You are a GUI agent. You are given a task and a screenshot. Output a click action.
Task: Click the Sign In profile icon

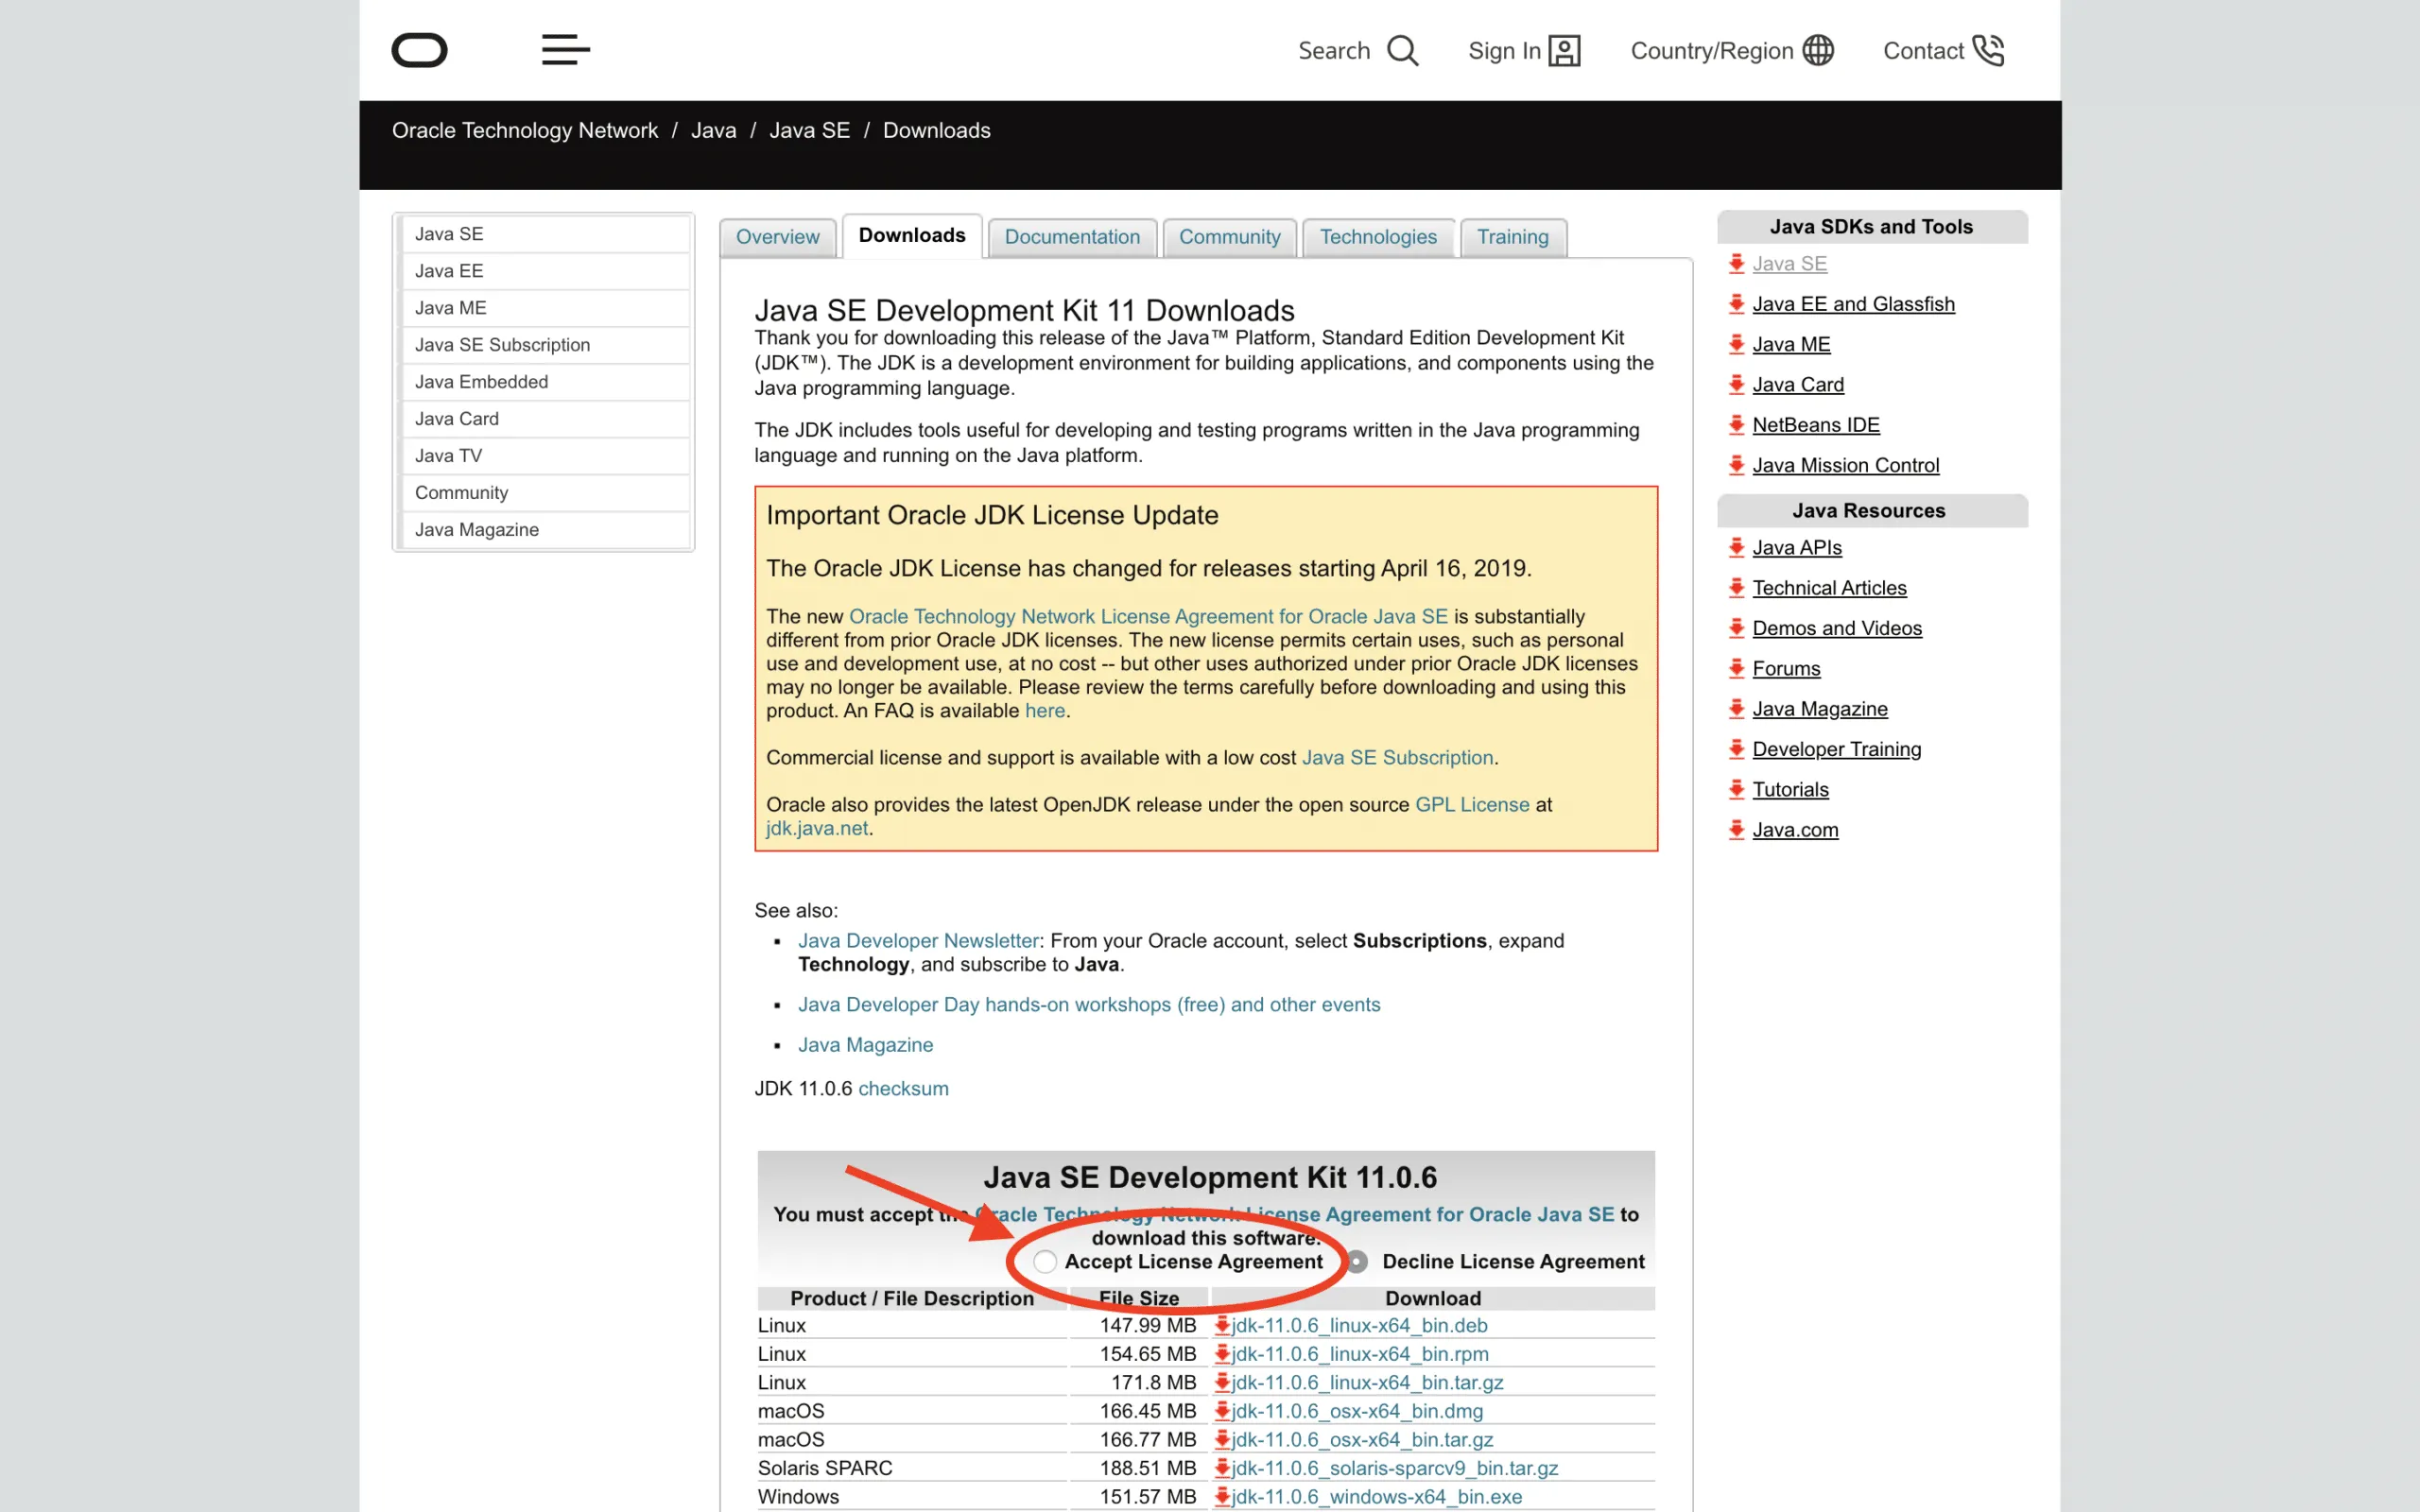coord(1564,51)
